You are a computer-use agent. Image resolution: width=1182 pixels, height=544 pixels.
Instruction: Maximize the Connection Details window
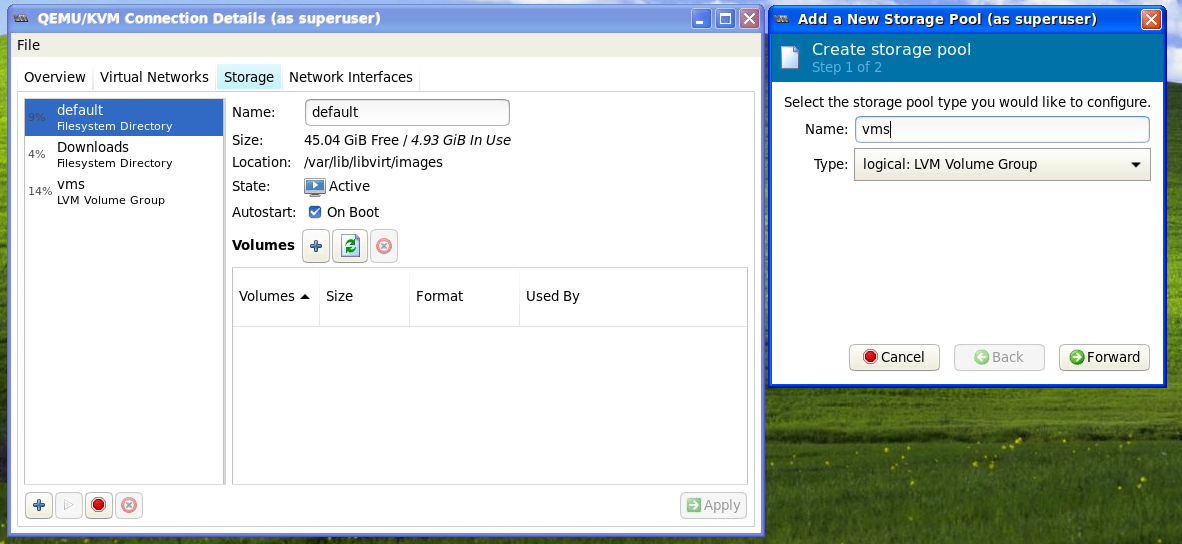725,19
